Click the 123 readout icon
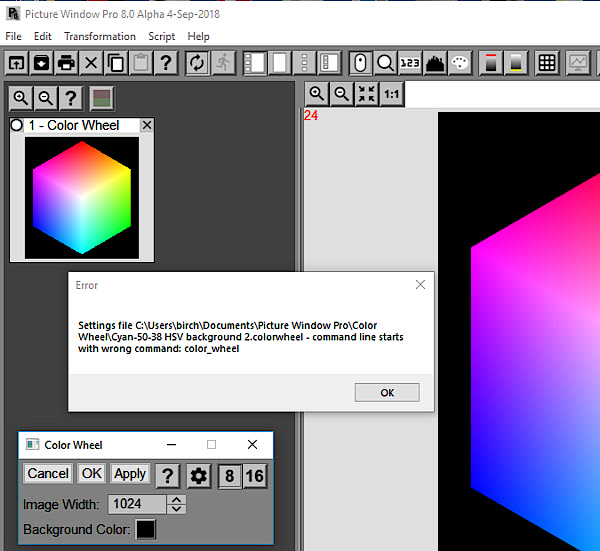 point(410,63)
